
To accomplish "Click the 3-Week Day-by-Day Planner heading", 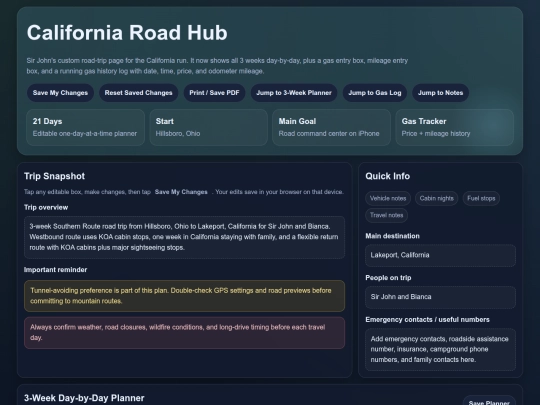I will (x=84, y=398).
